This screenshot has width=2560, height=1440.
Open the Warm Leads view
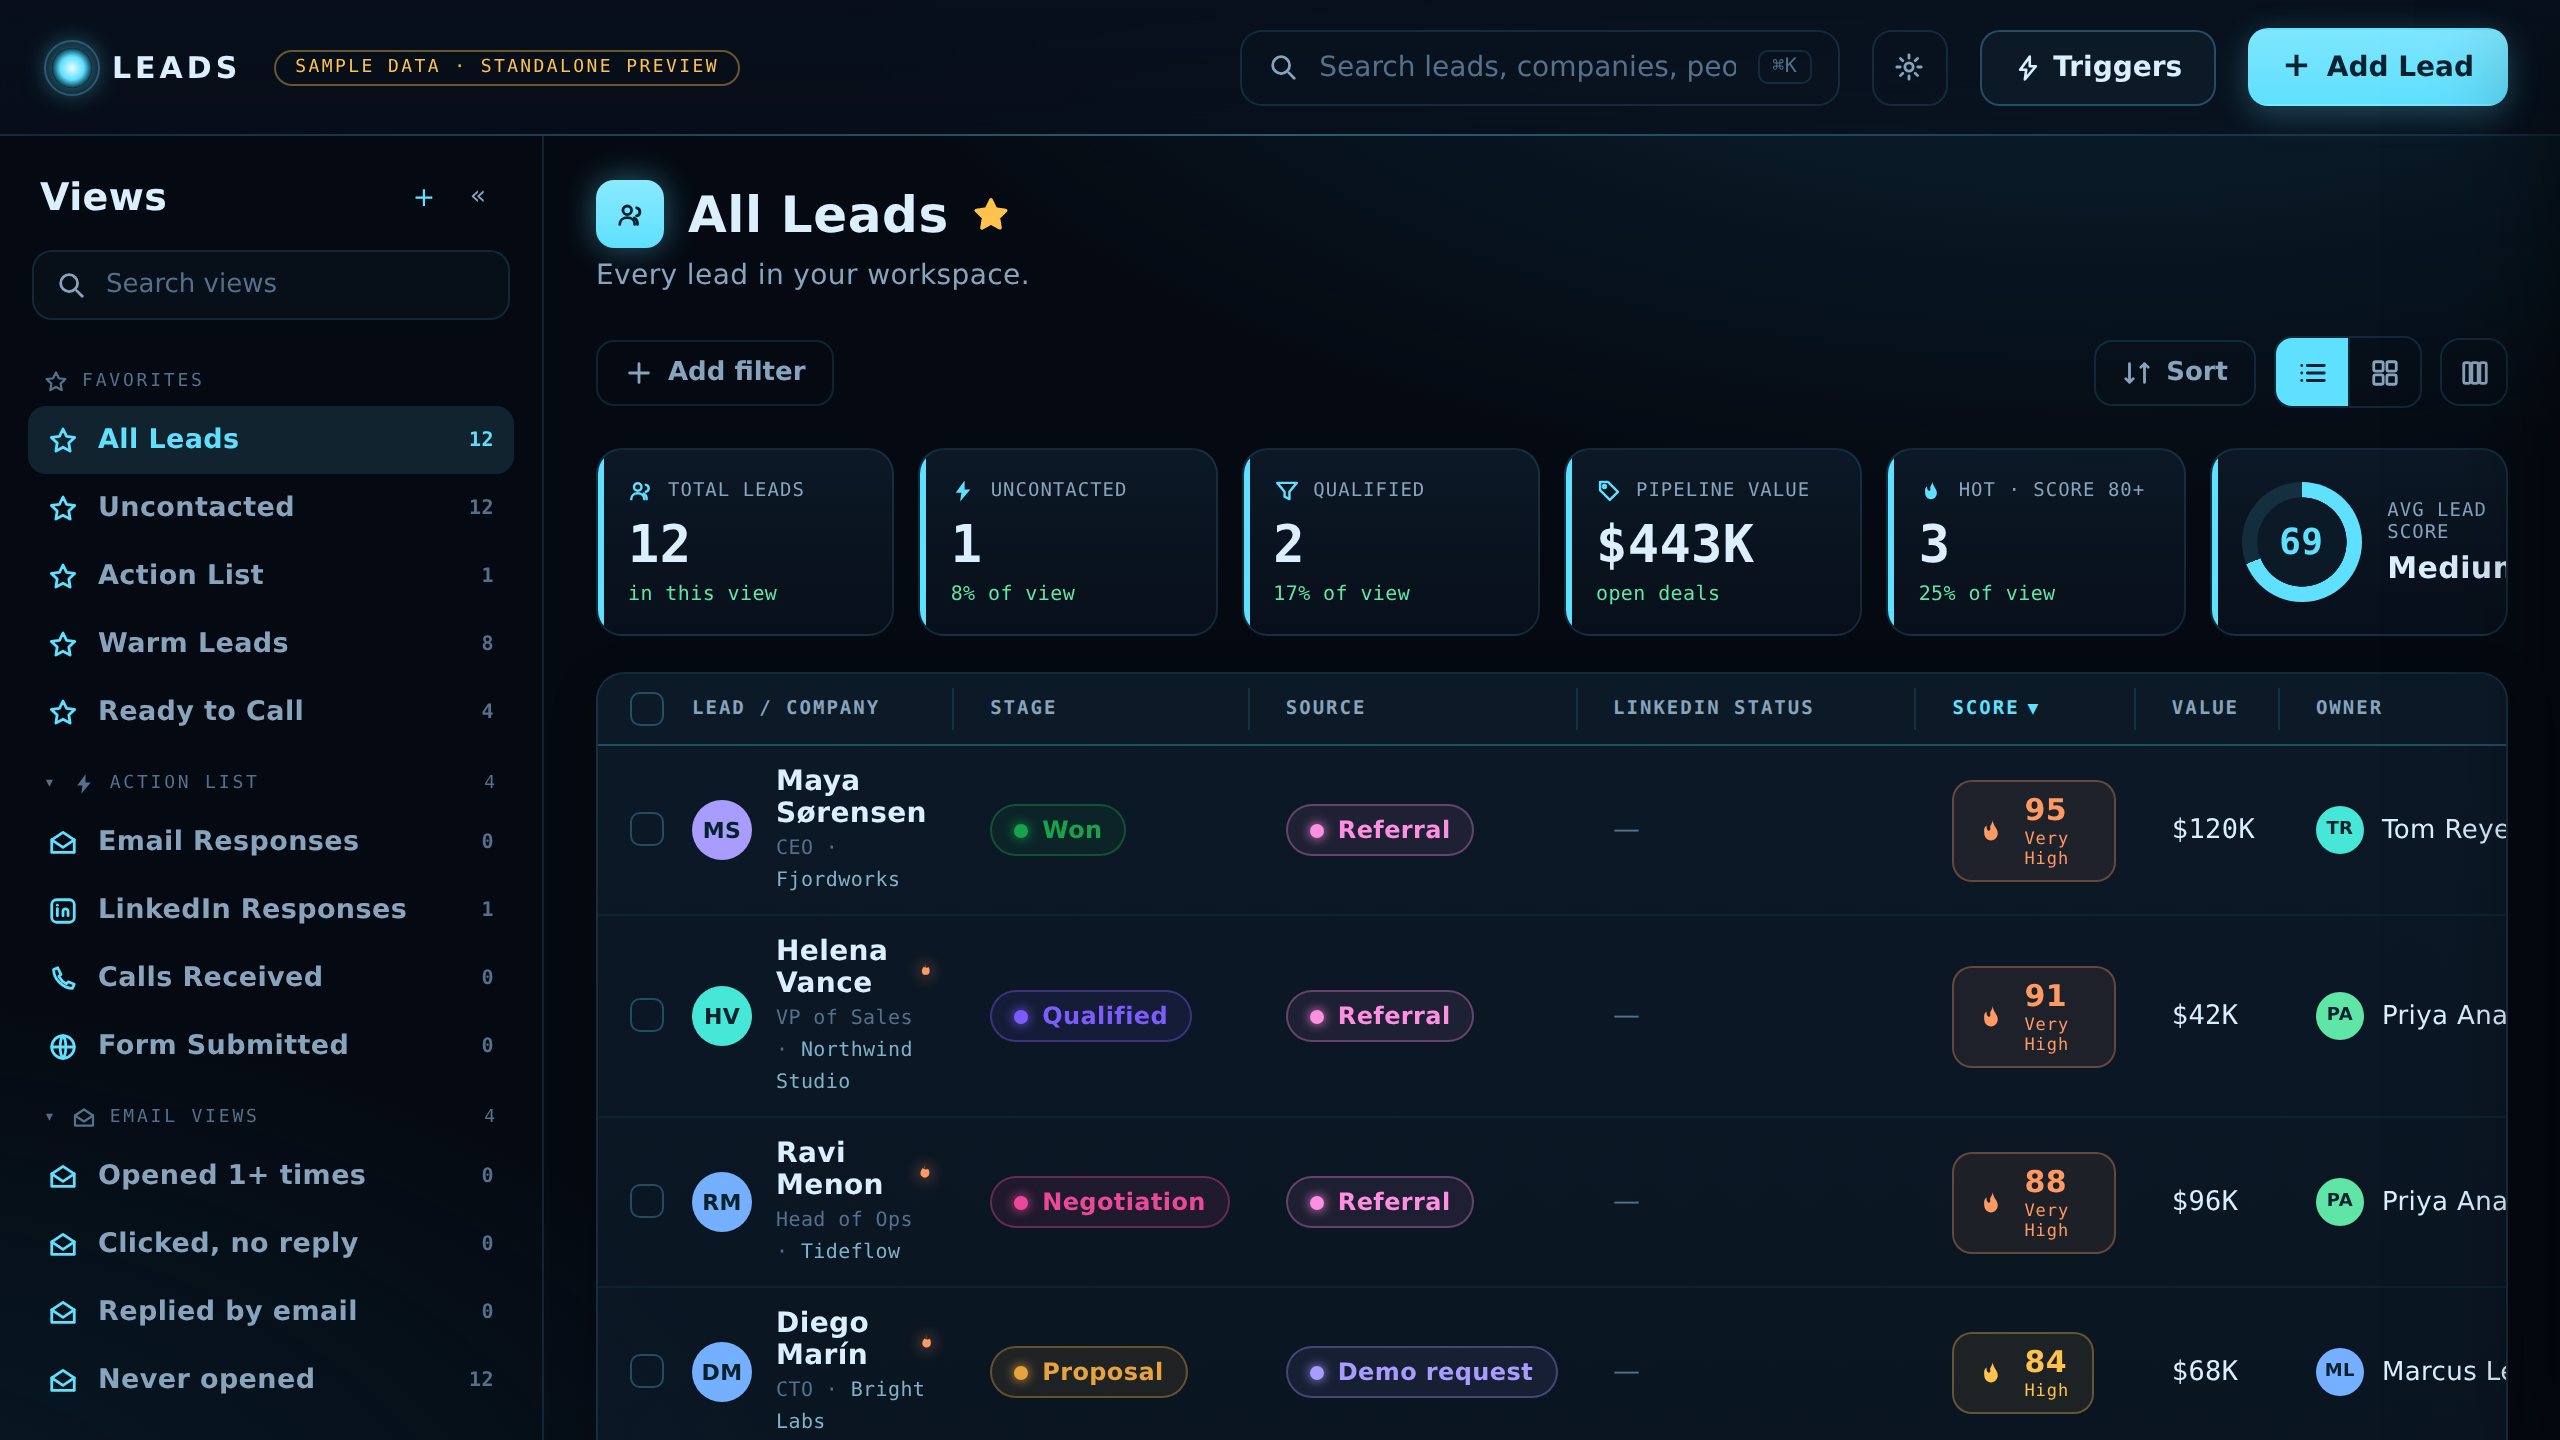coord(271,644)
